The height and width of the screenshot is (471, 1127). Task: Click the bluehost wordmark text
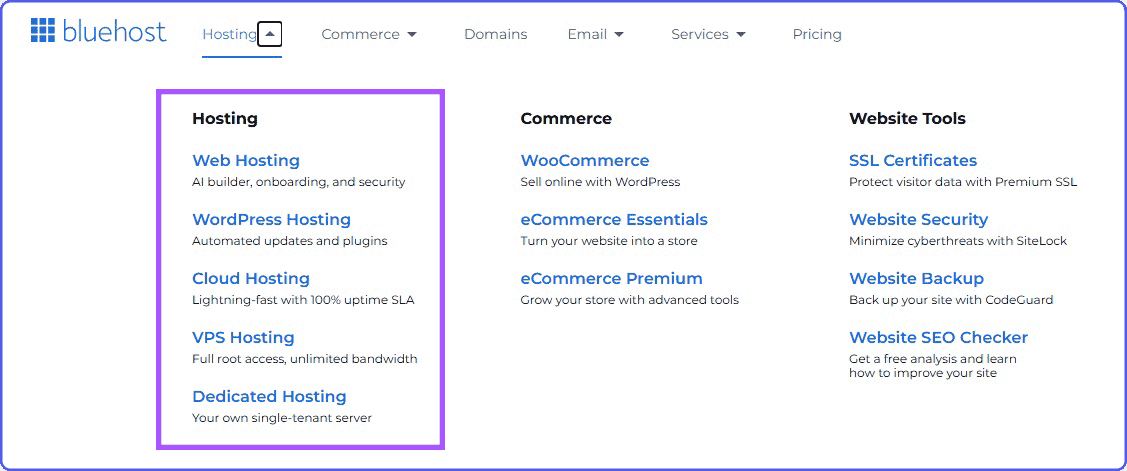(x=114, y=31)
